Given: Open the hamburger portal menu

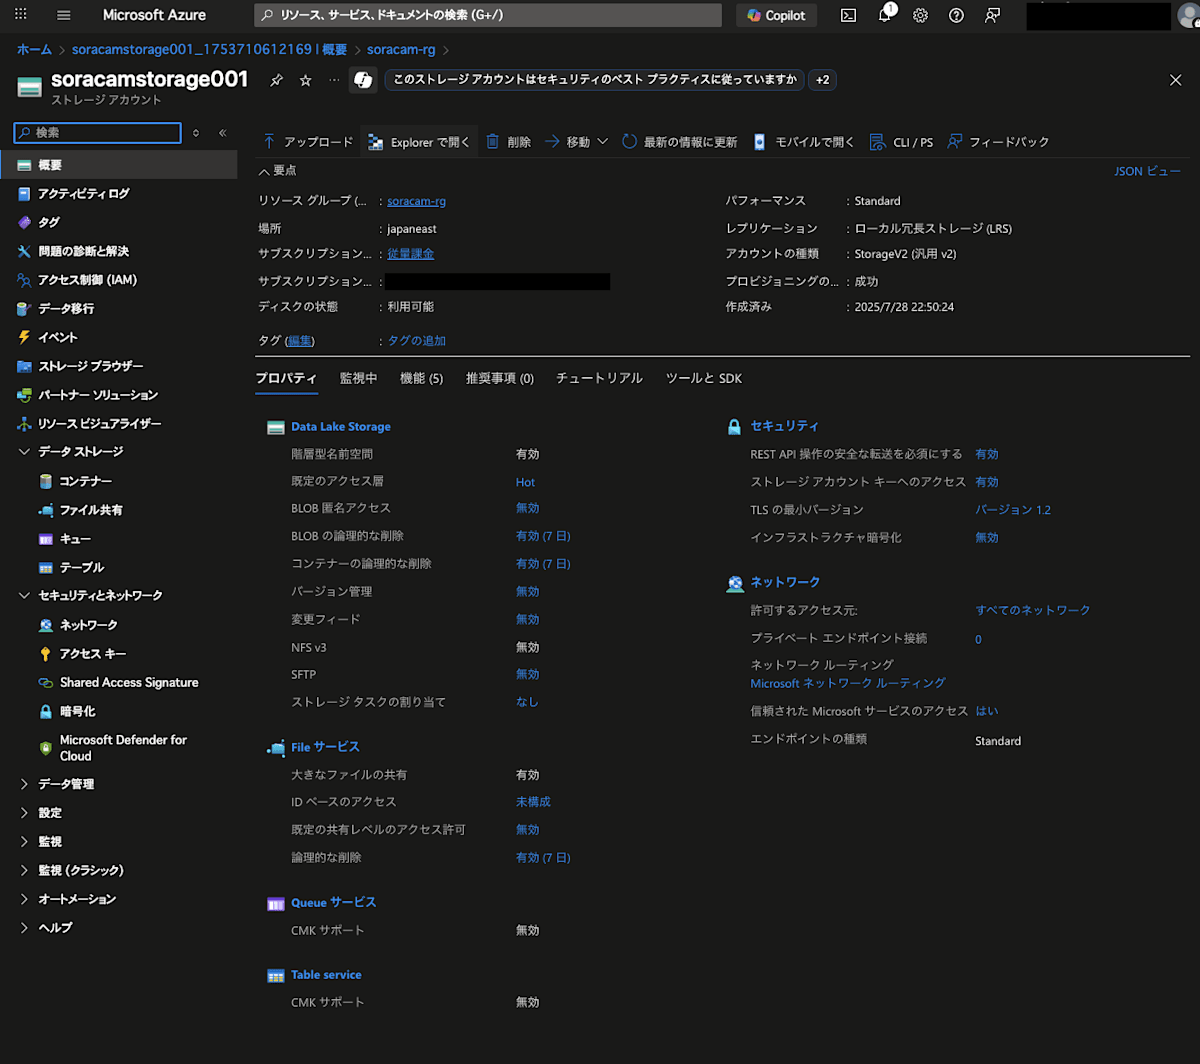Looking at the screenshot, I should (x=64, y=15).
